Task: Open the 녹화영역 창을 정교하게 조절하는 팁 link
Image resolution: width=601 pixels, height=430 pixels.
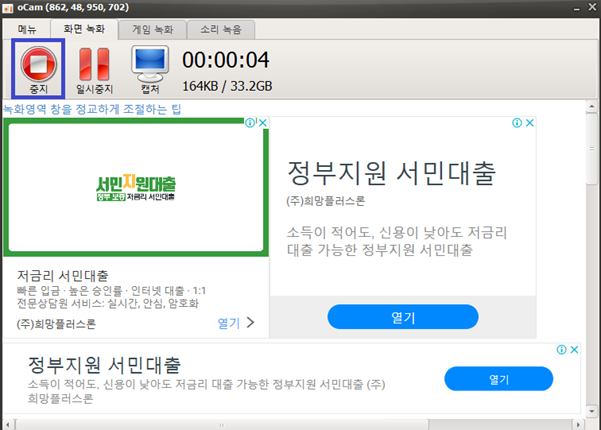Action: pos(92,109)
